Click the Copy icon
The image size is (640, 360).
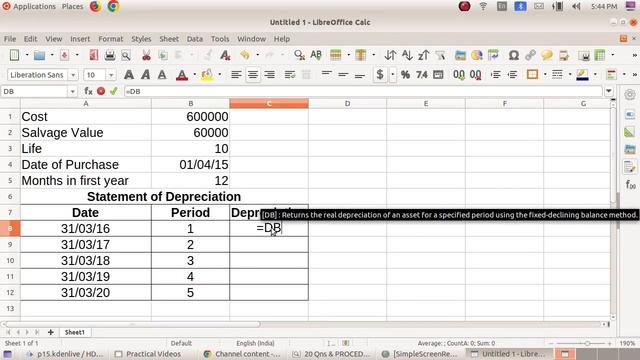pyautogui.click(x=163, y=55)
